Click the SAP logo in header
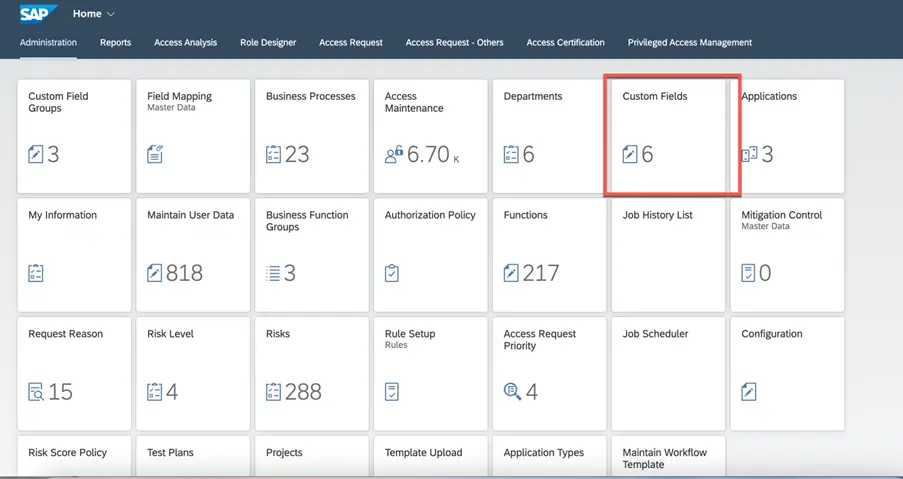 39,14
